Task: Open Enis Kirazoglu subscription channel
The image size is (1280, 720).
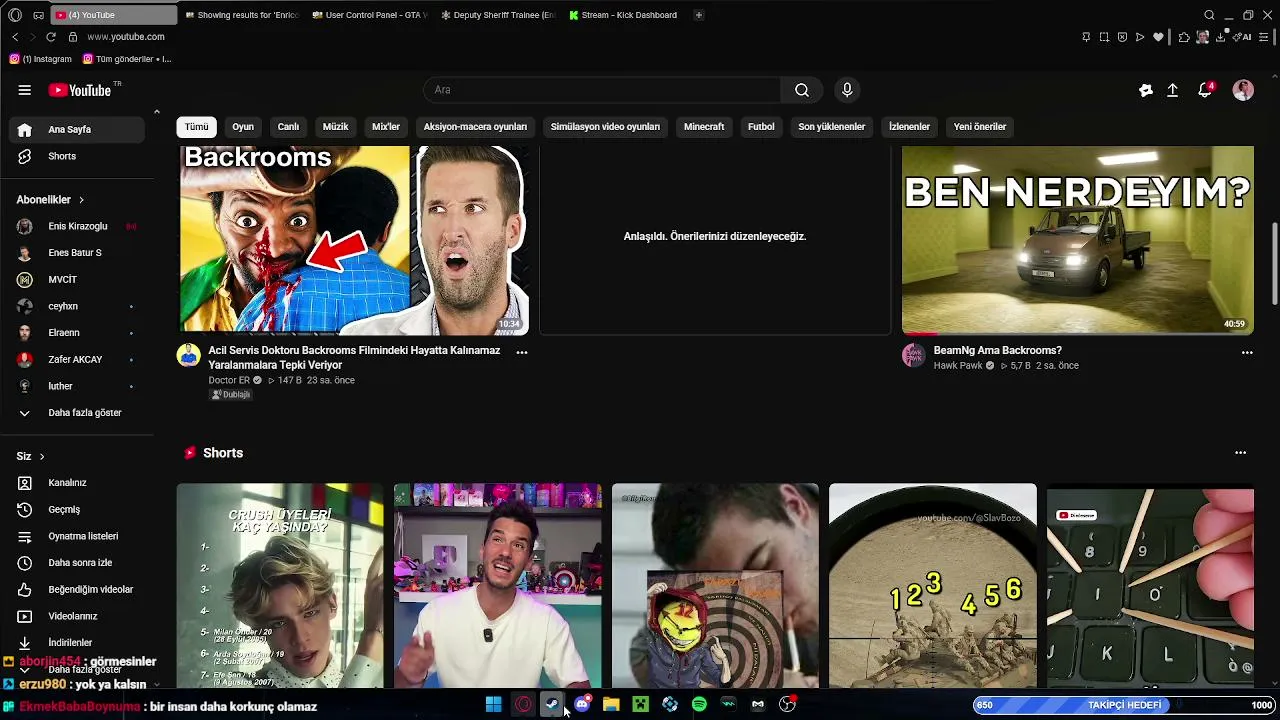Action: tap(77, 226)
